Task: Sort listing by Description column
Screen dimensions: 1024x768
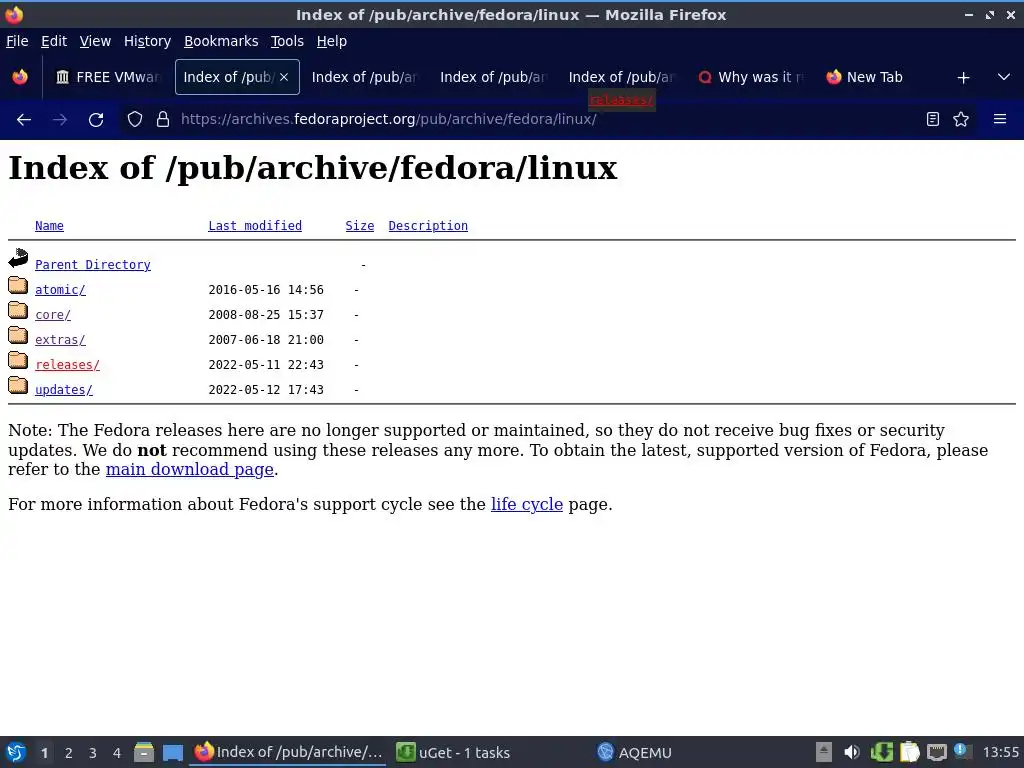Action: pos(428,226)
